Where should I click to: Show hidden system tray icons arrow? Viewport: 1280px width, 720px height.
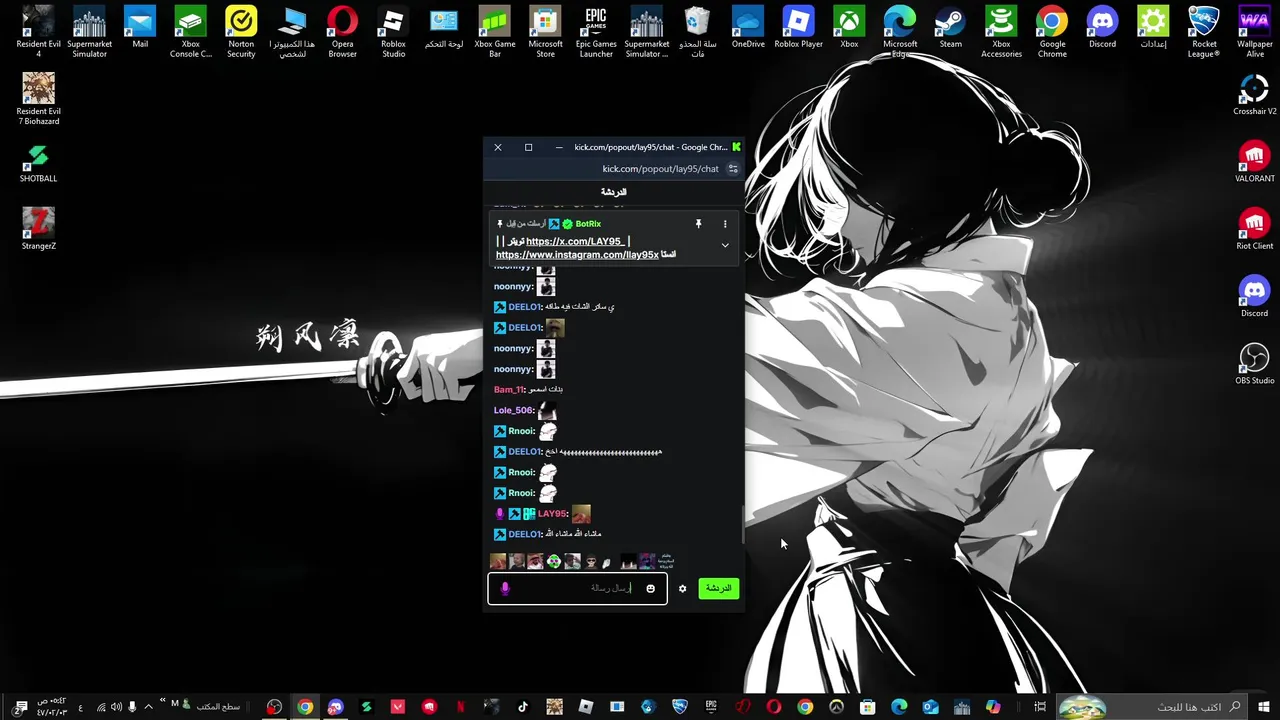coord(148,707)
